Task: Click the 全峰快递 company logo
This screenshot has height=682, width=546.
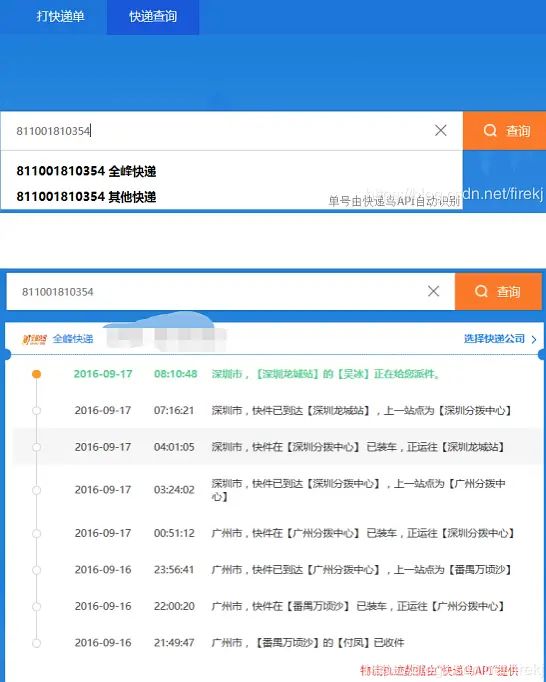Action: (x=34, y=339)
